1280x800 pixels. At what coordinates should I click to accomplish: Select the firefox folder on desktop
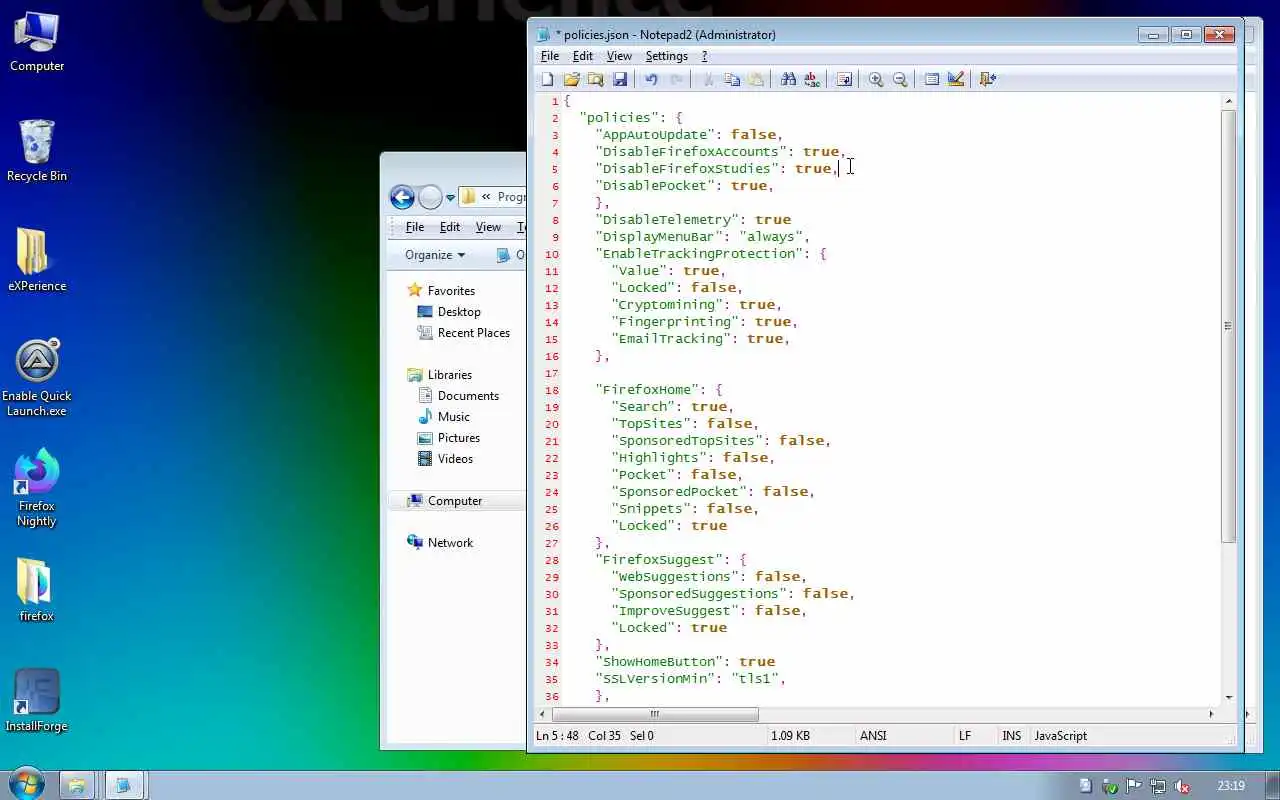point(36,591)
